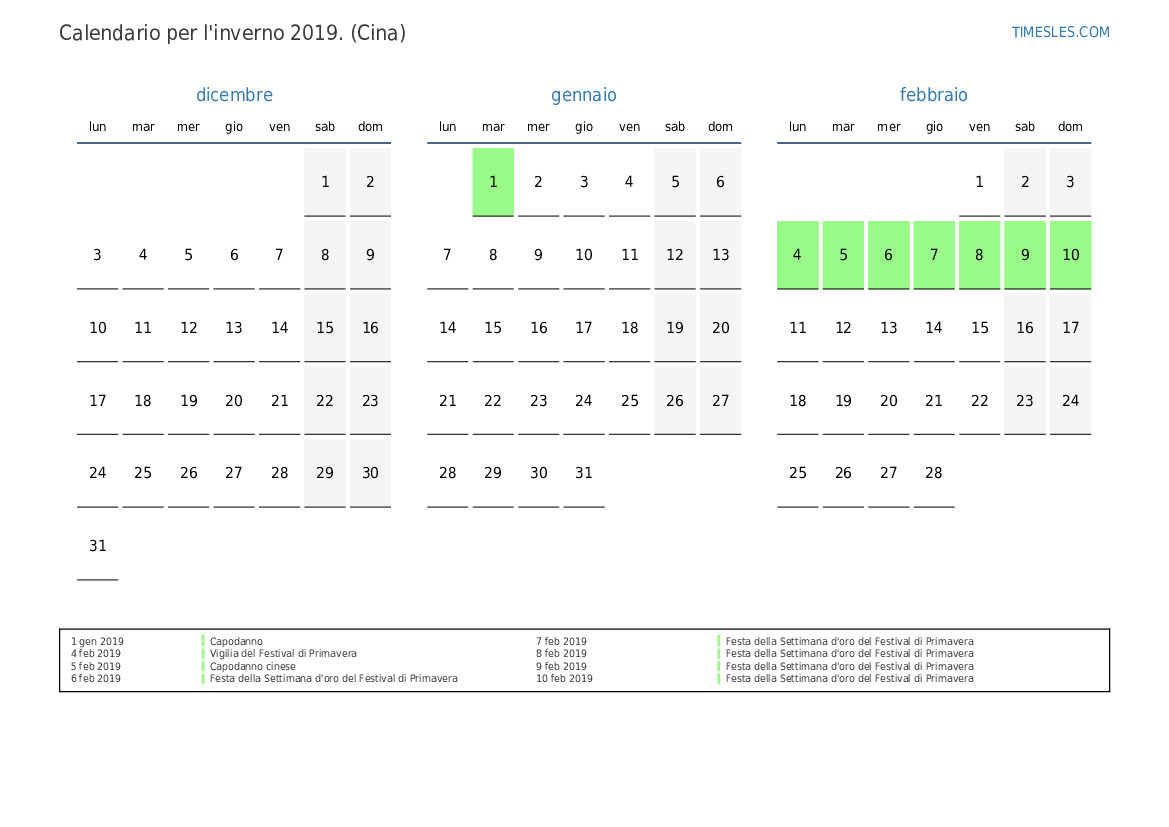Select 5 febbraio, highlighted in green
Image resolution: width=1169 pixels, height=827 pixels.
pos(843,255)
